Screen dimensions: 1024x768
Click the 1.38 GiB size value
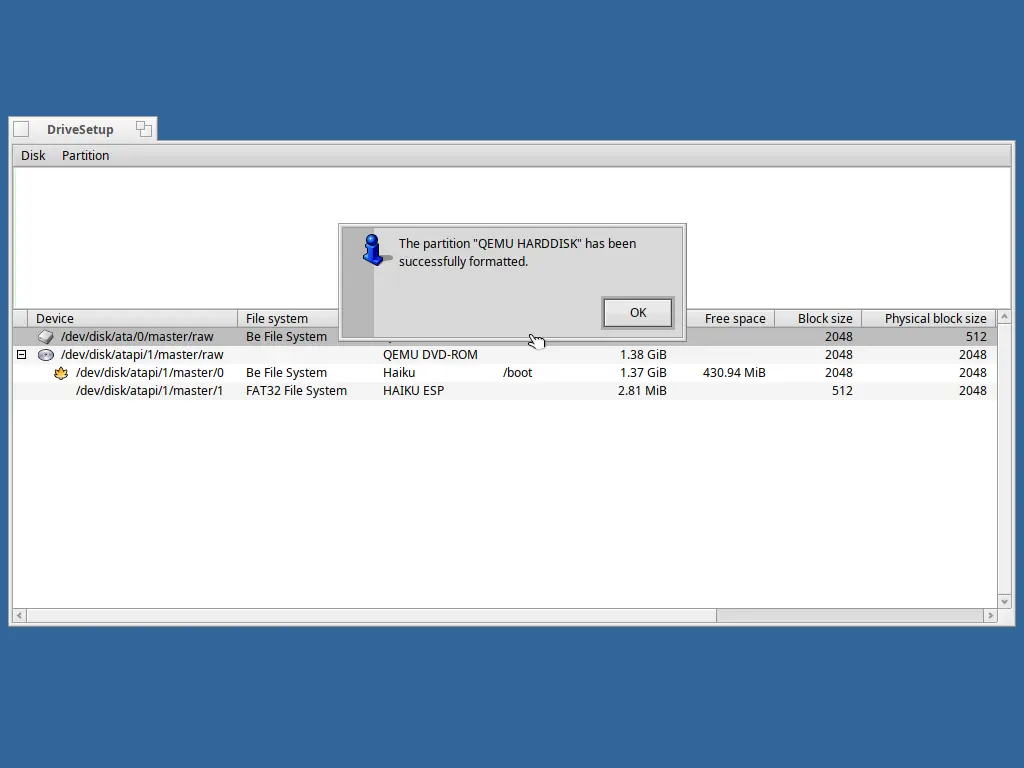643,355
